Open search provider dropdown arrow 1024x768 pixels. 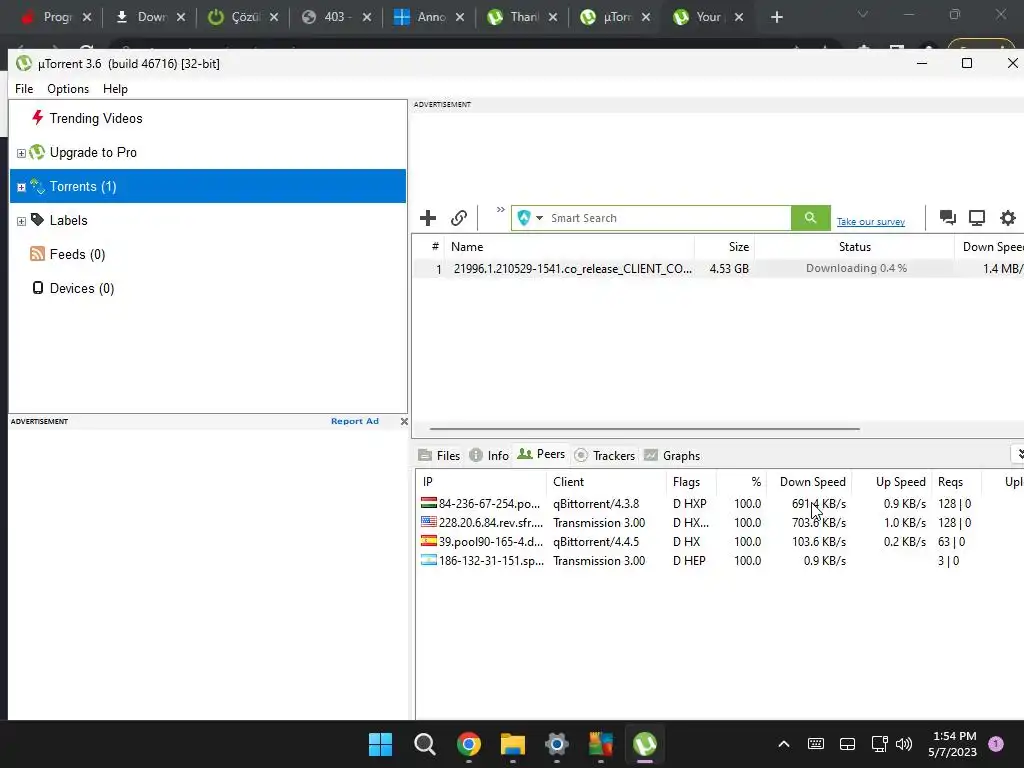pos(539,217)
